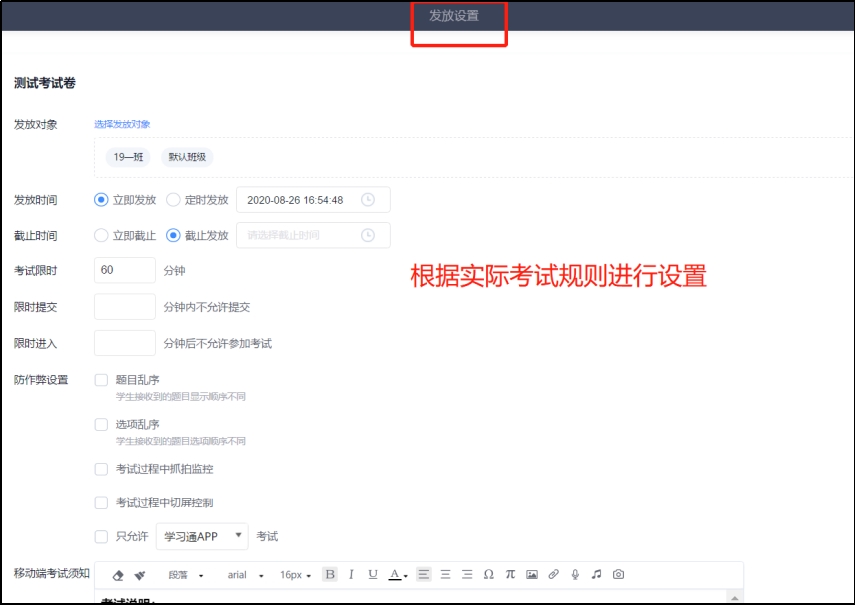Apply the font color A button
Screen dimensions: 855x605
tap(395, 574)
